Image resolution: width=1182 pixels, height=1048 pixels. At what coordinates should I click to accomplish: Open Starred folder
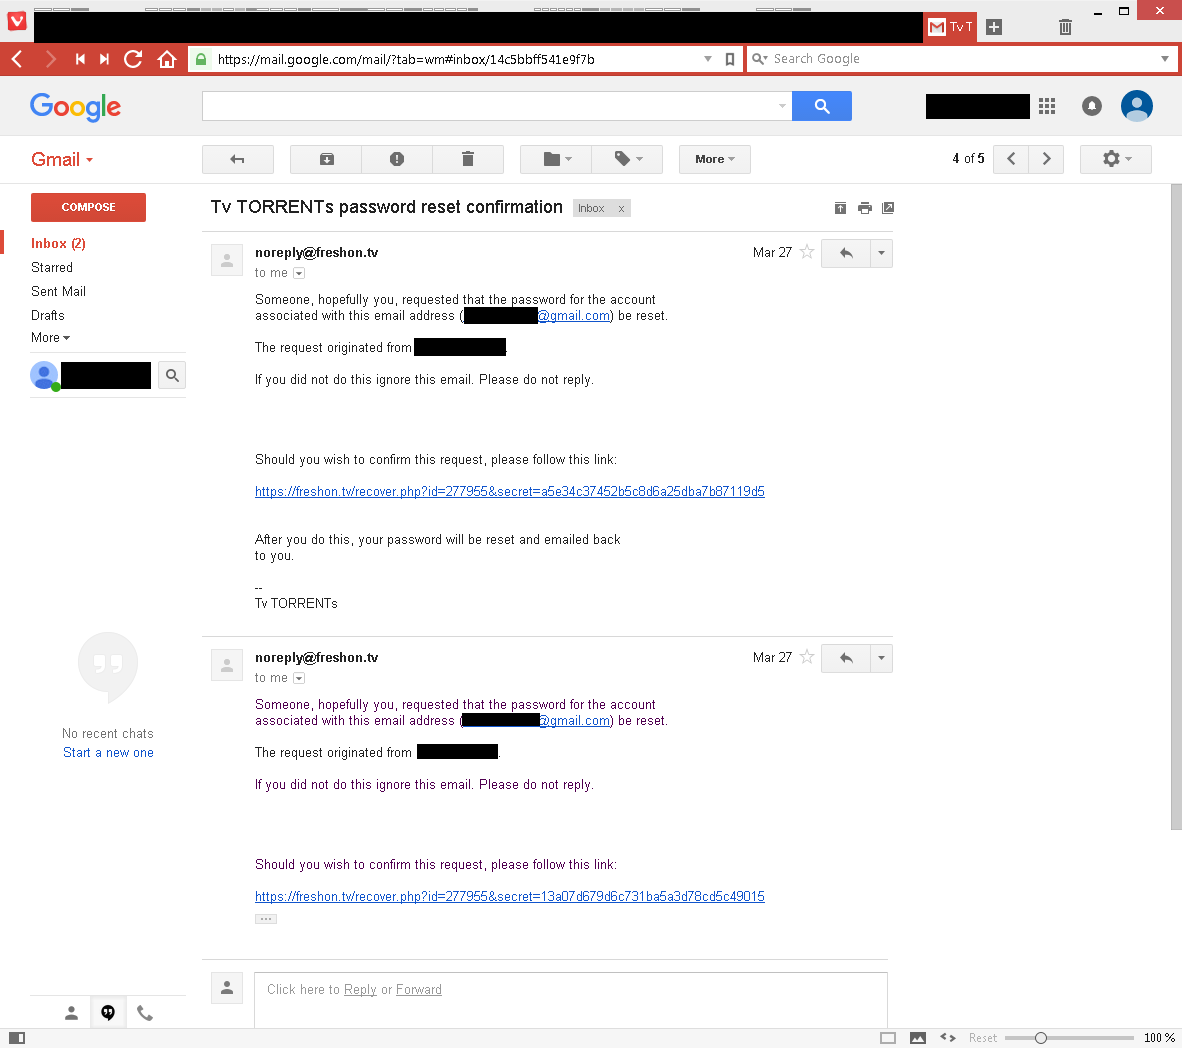[52, 268]
